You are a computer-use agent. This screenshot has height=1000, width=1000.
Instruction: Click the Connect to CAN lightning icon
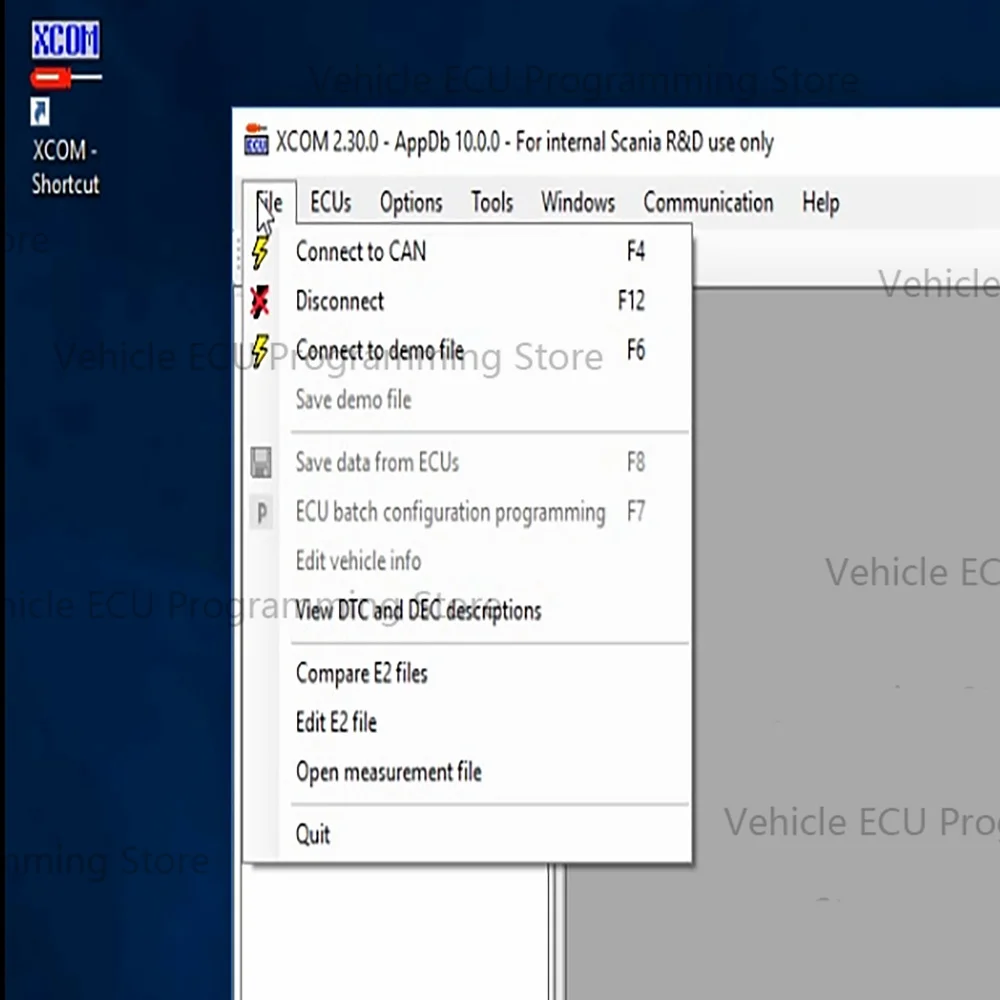click(260, 252)
